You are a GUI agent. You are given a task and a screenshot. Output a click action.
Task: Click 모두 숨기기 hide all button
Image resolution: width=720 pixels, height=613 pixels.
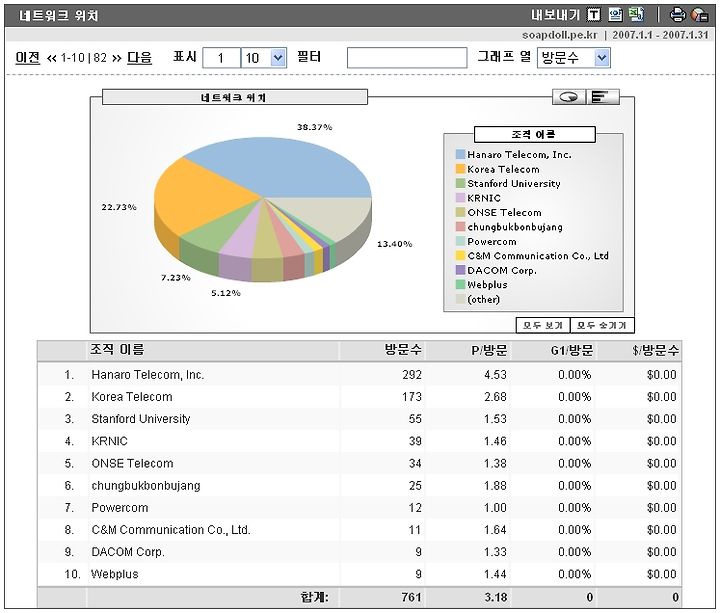[602, 326]
